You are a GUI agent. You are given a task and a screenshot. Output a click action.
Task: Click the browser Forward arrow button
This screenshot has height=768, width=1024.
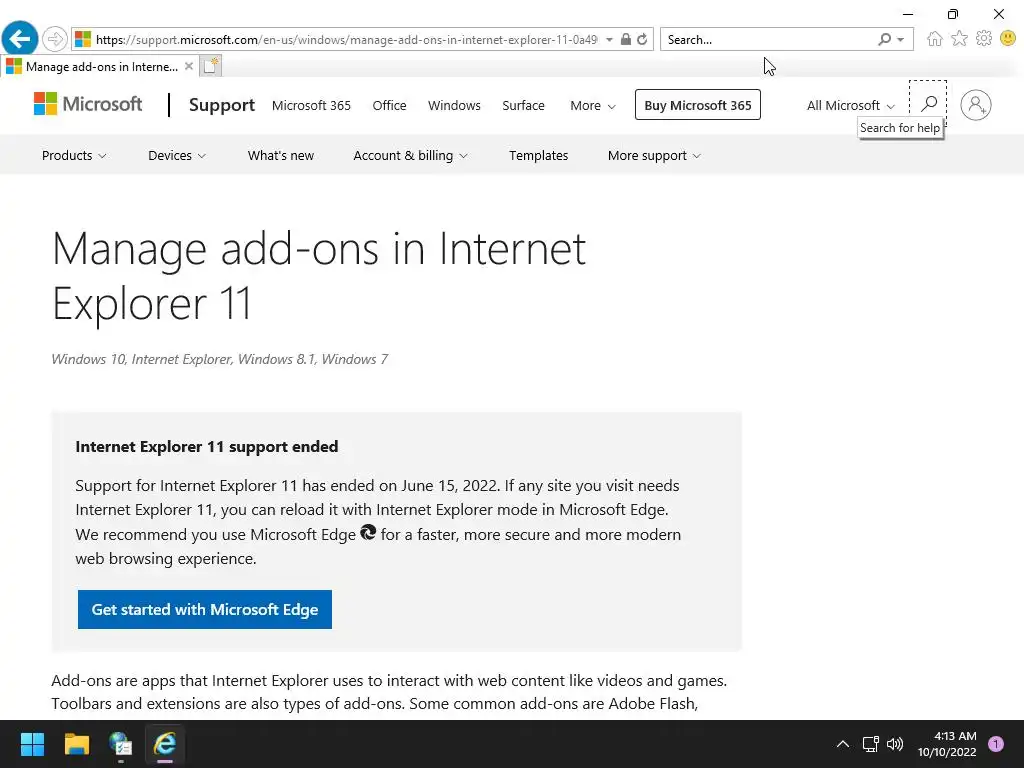(55, 39)
